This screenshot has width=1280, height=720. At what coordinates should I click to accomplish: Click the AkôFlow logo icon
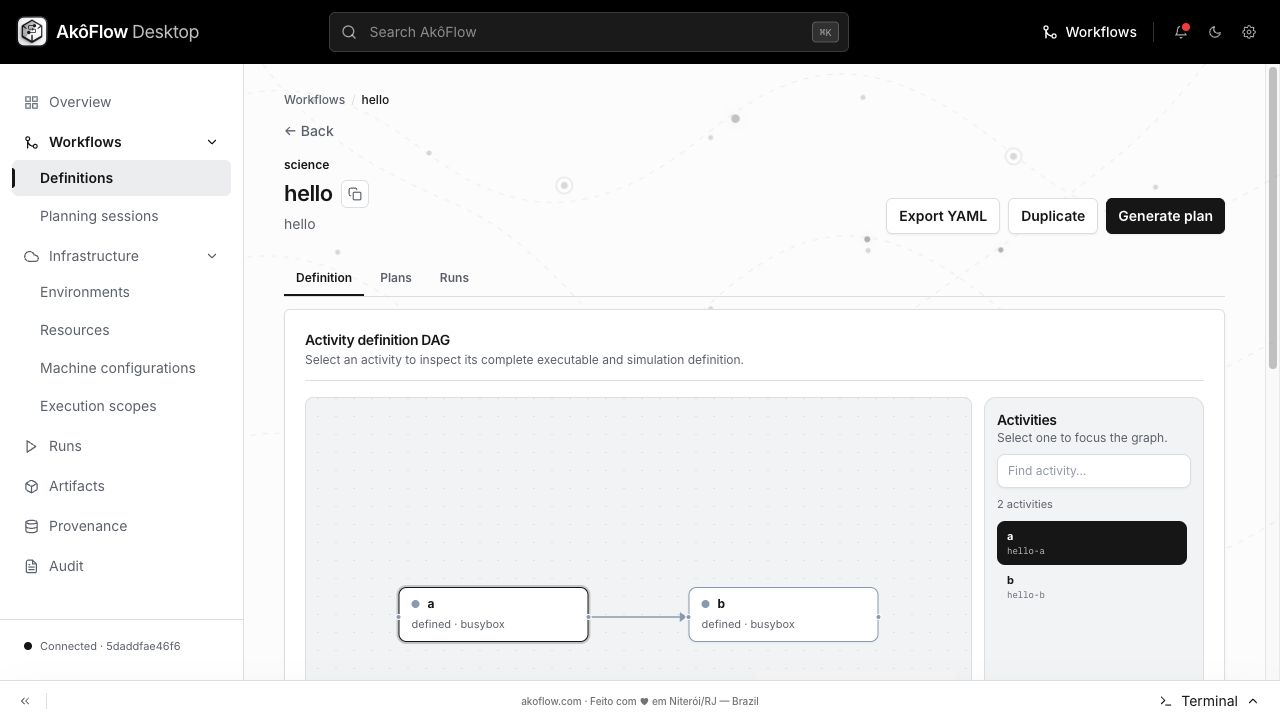(32, 32)
